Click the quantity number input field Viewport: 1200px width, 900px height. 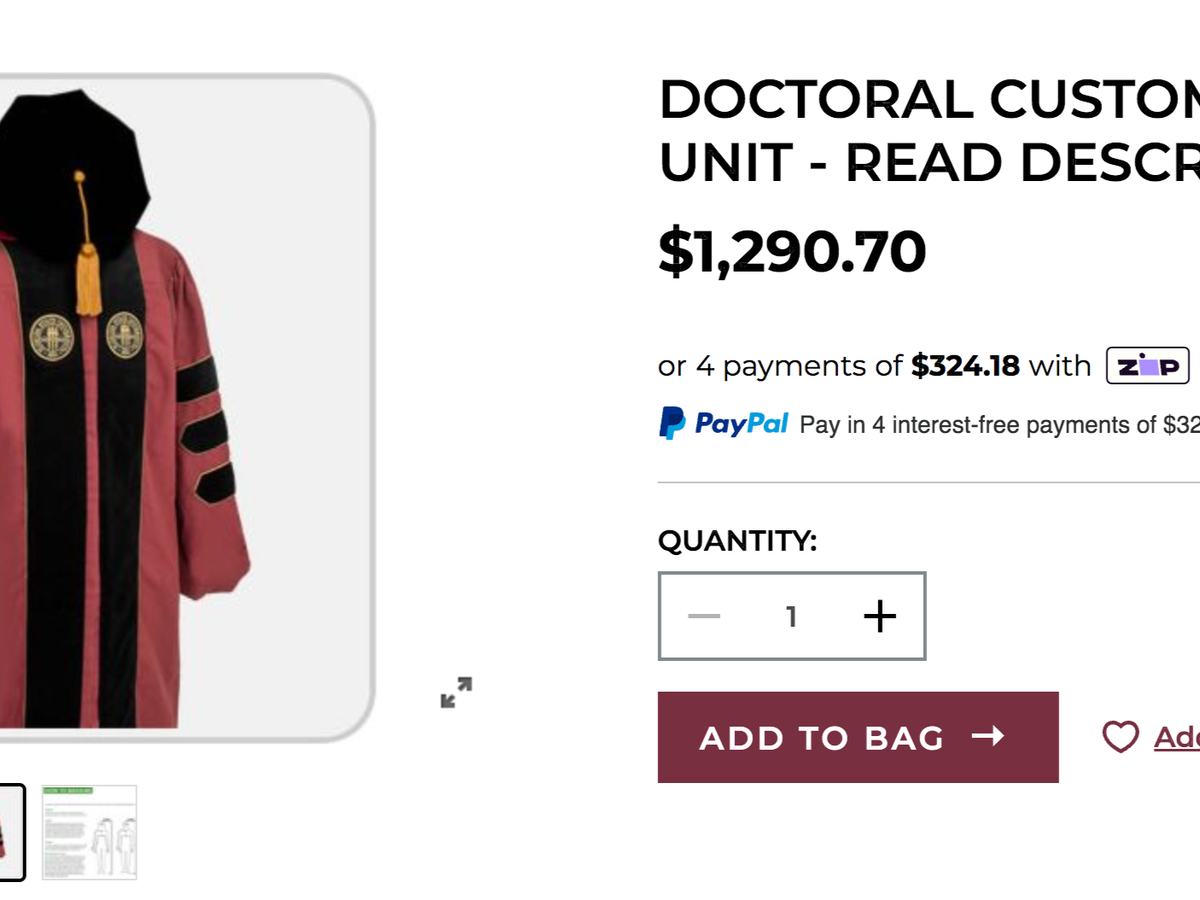click(x=791, y=616)
